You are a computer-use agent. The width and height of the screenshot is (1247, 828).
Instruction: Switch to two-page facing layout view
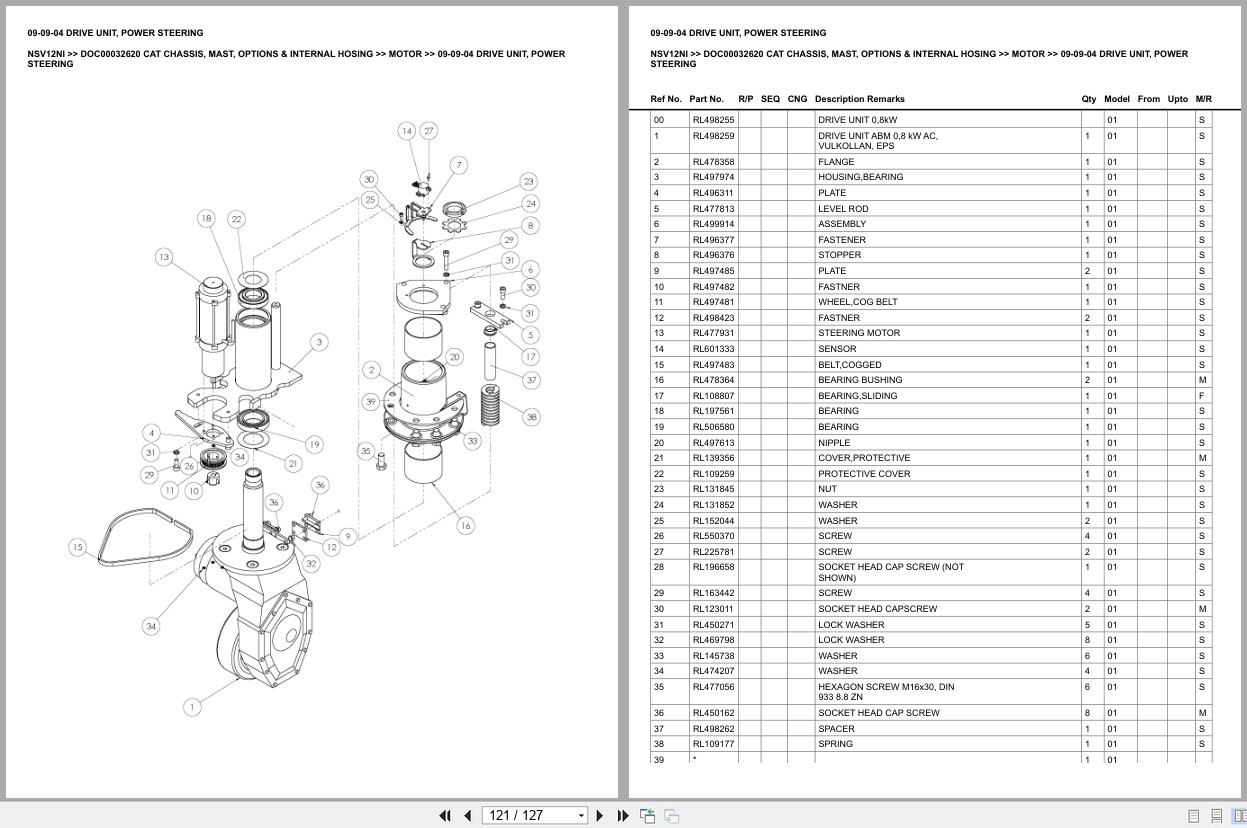(x=1239, y=816)
